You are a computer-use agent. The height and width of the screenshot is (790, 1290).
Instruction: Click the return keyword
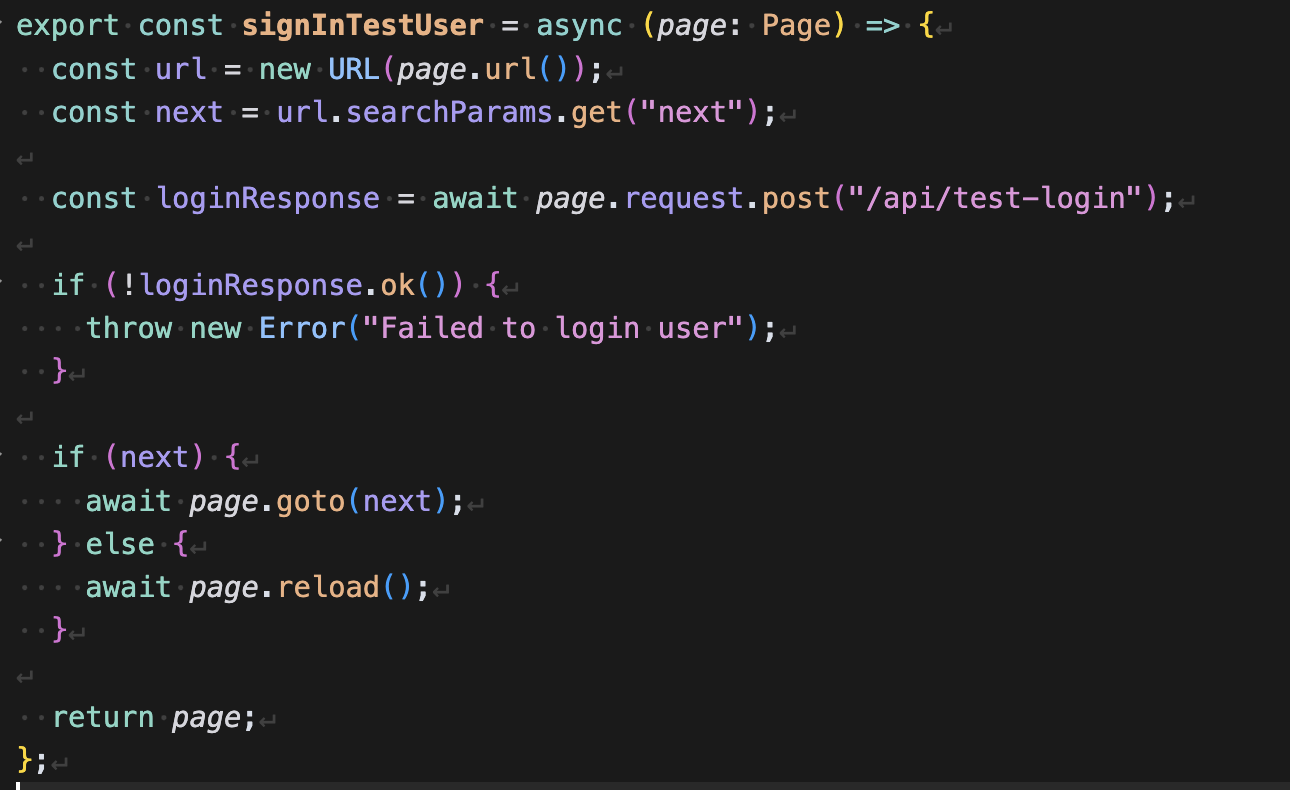[x=103, y=717]
